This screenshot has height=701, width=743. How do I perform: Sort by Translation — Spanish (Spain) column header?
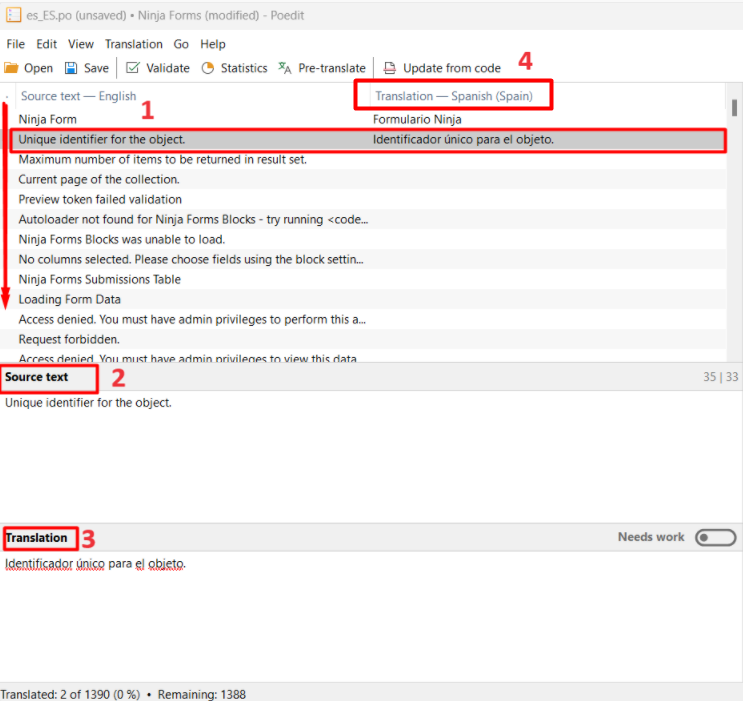click(454, 97)
